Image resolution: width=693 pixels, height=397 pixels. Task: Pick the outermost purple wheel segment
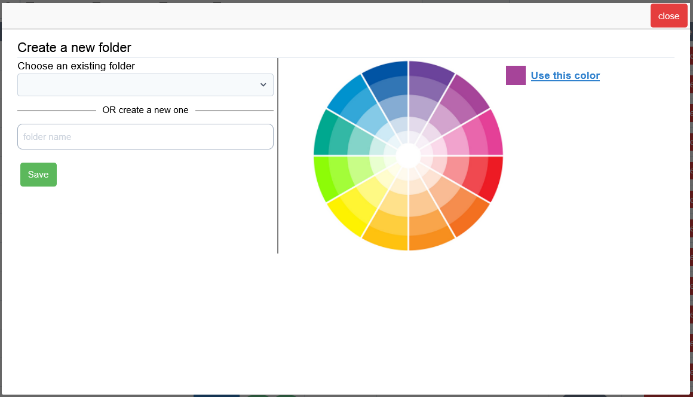point(430,70)
